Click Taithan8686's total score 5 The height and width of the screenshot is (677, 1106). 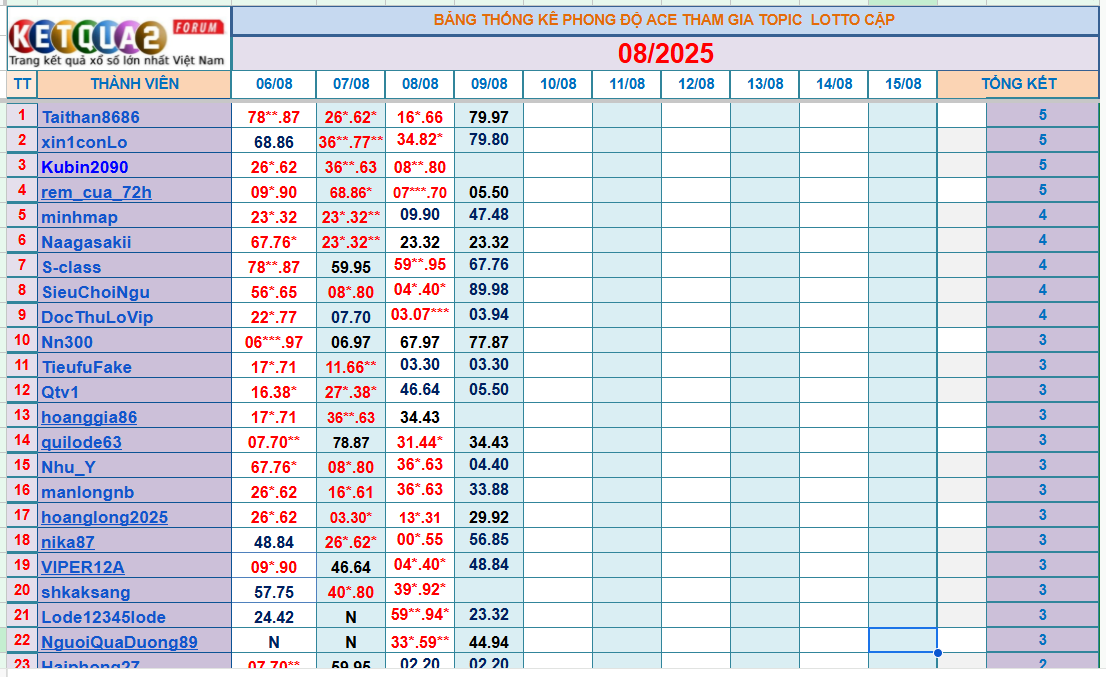pos(1043,115)
